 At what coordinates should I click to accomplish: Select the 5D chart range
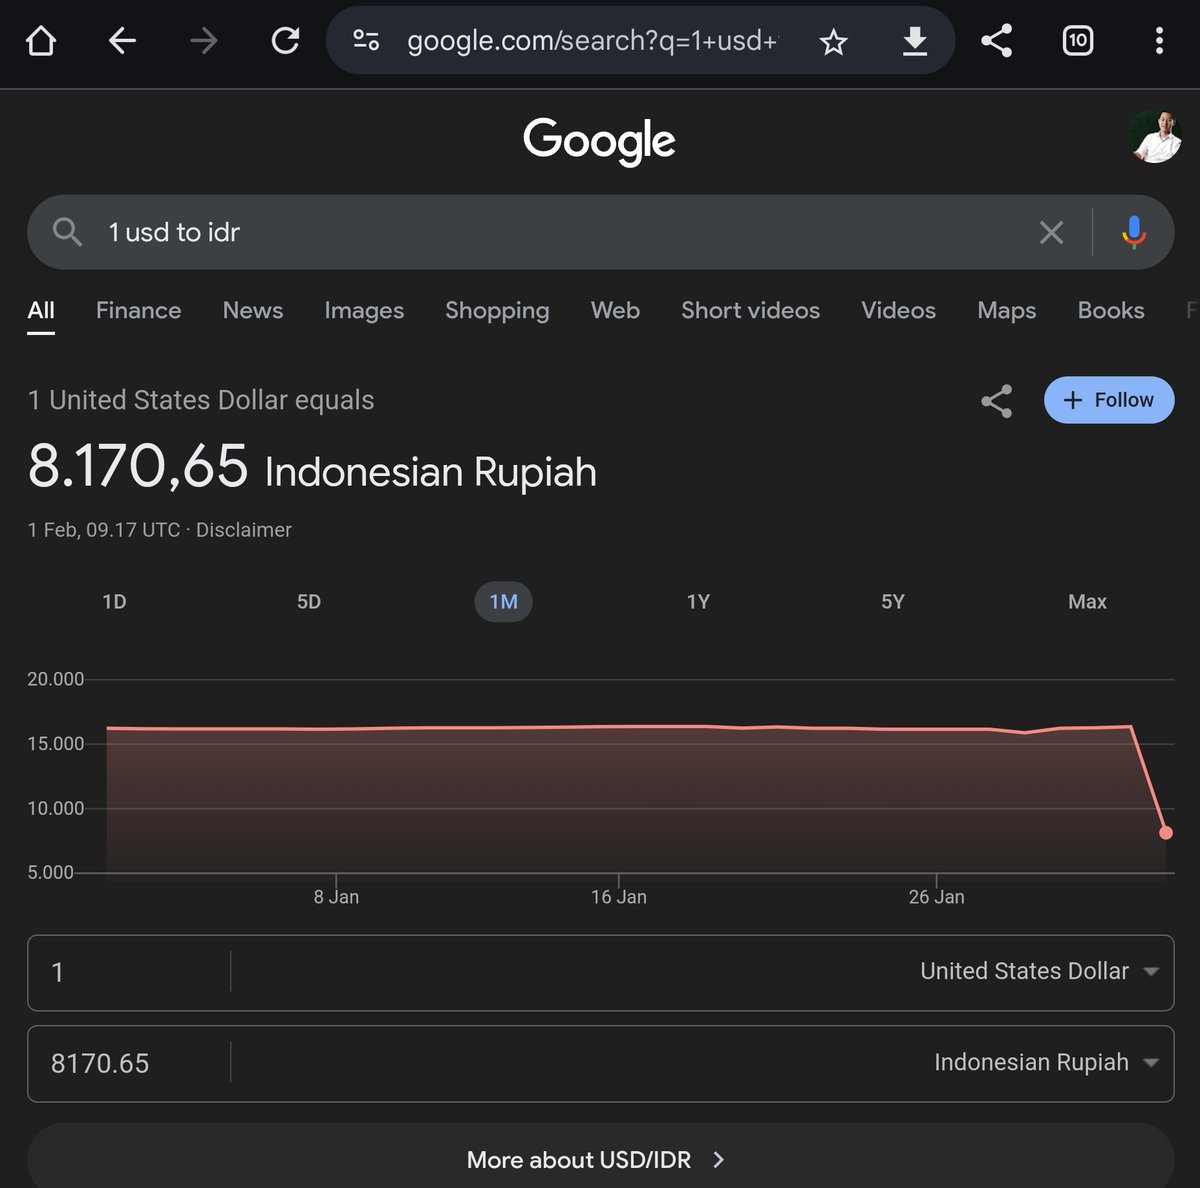[x=309, y=602]
